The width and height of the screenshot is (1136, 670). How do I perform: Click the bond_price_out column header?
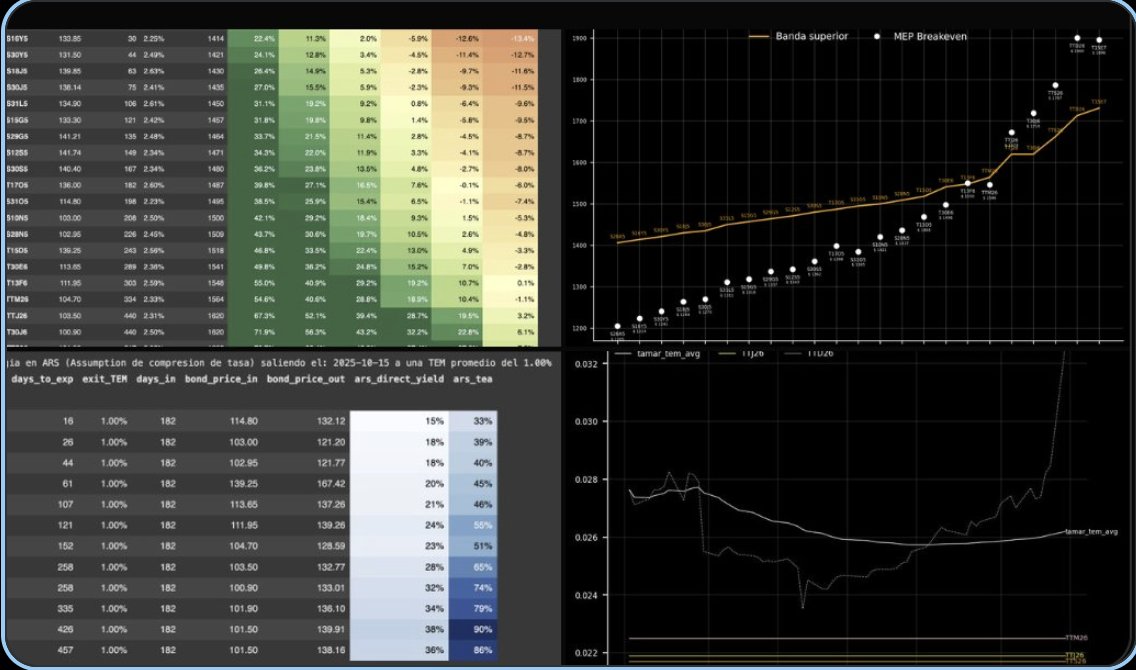[306, 379]
